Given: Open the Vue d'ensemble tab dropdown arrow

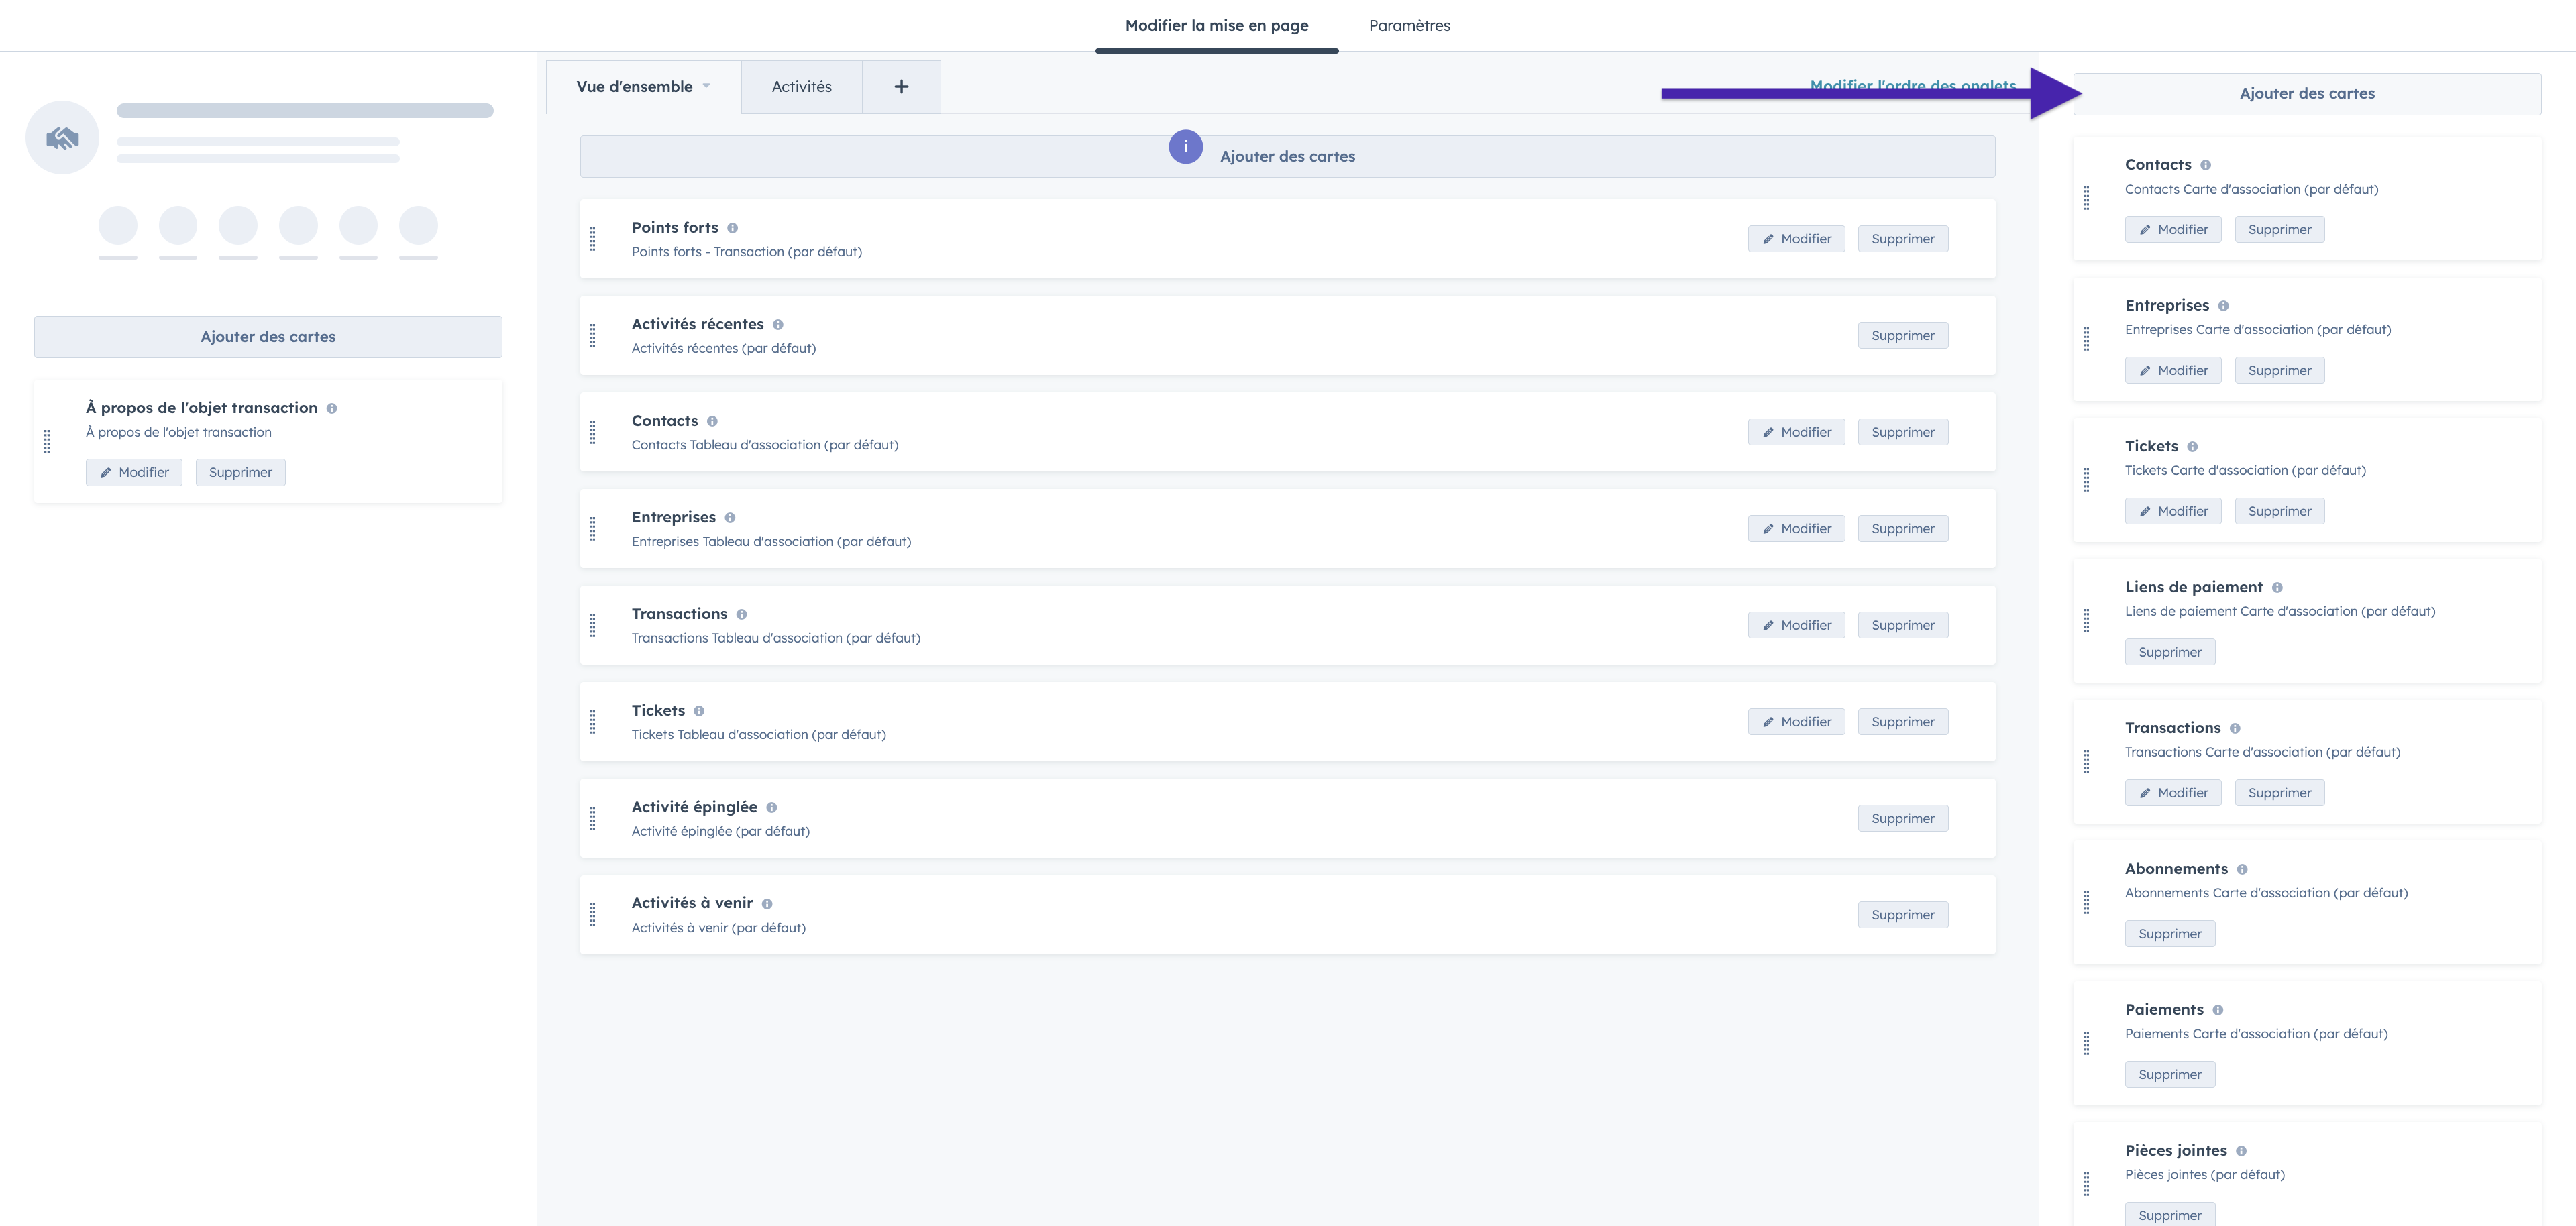Looking at the screenshot, I should tap(706, 86).
